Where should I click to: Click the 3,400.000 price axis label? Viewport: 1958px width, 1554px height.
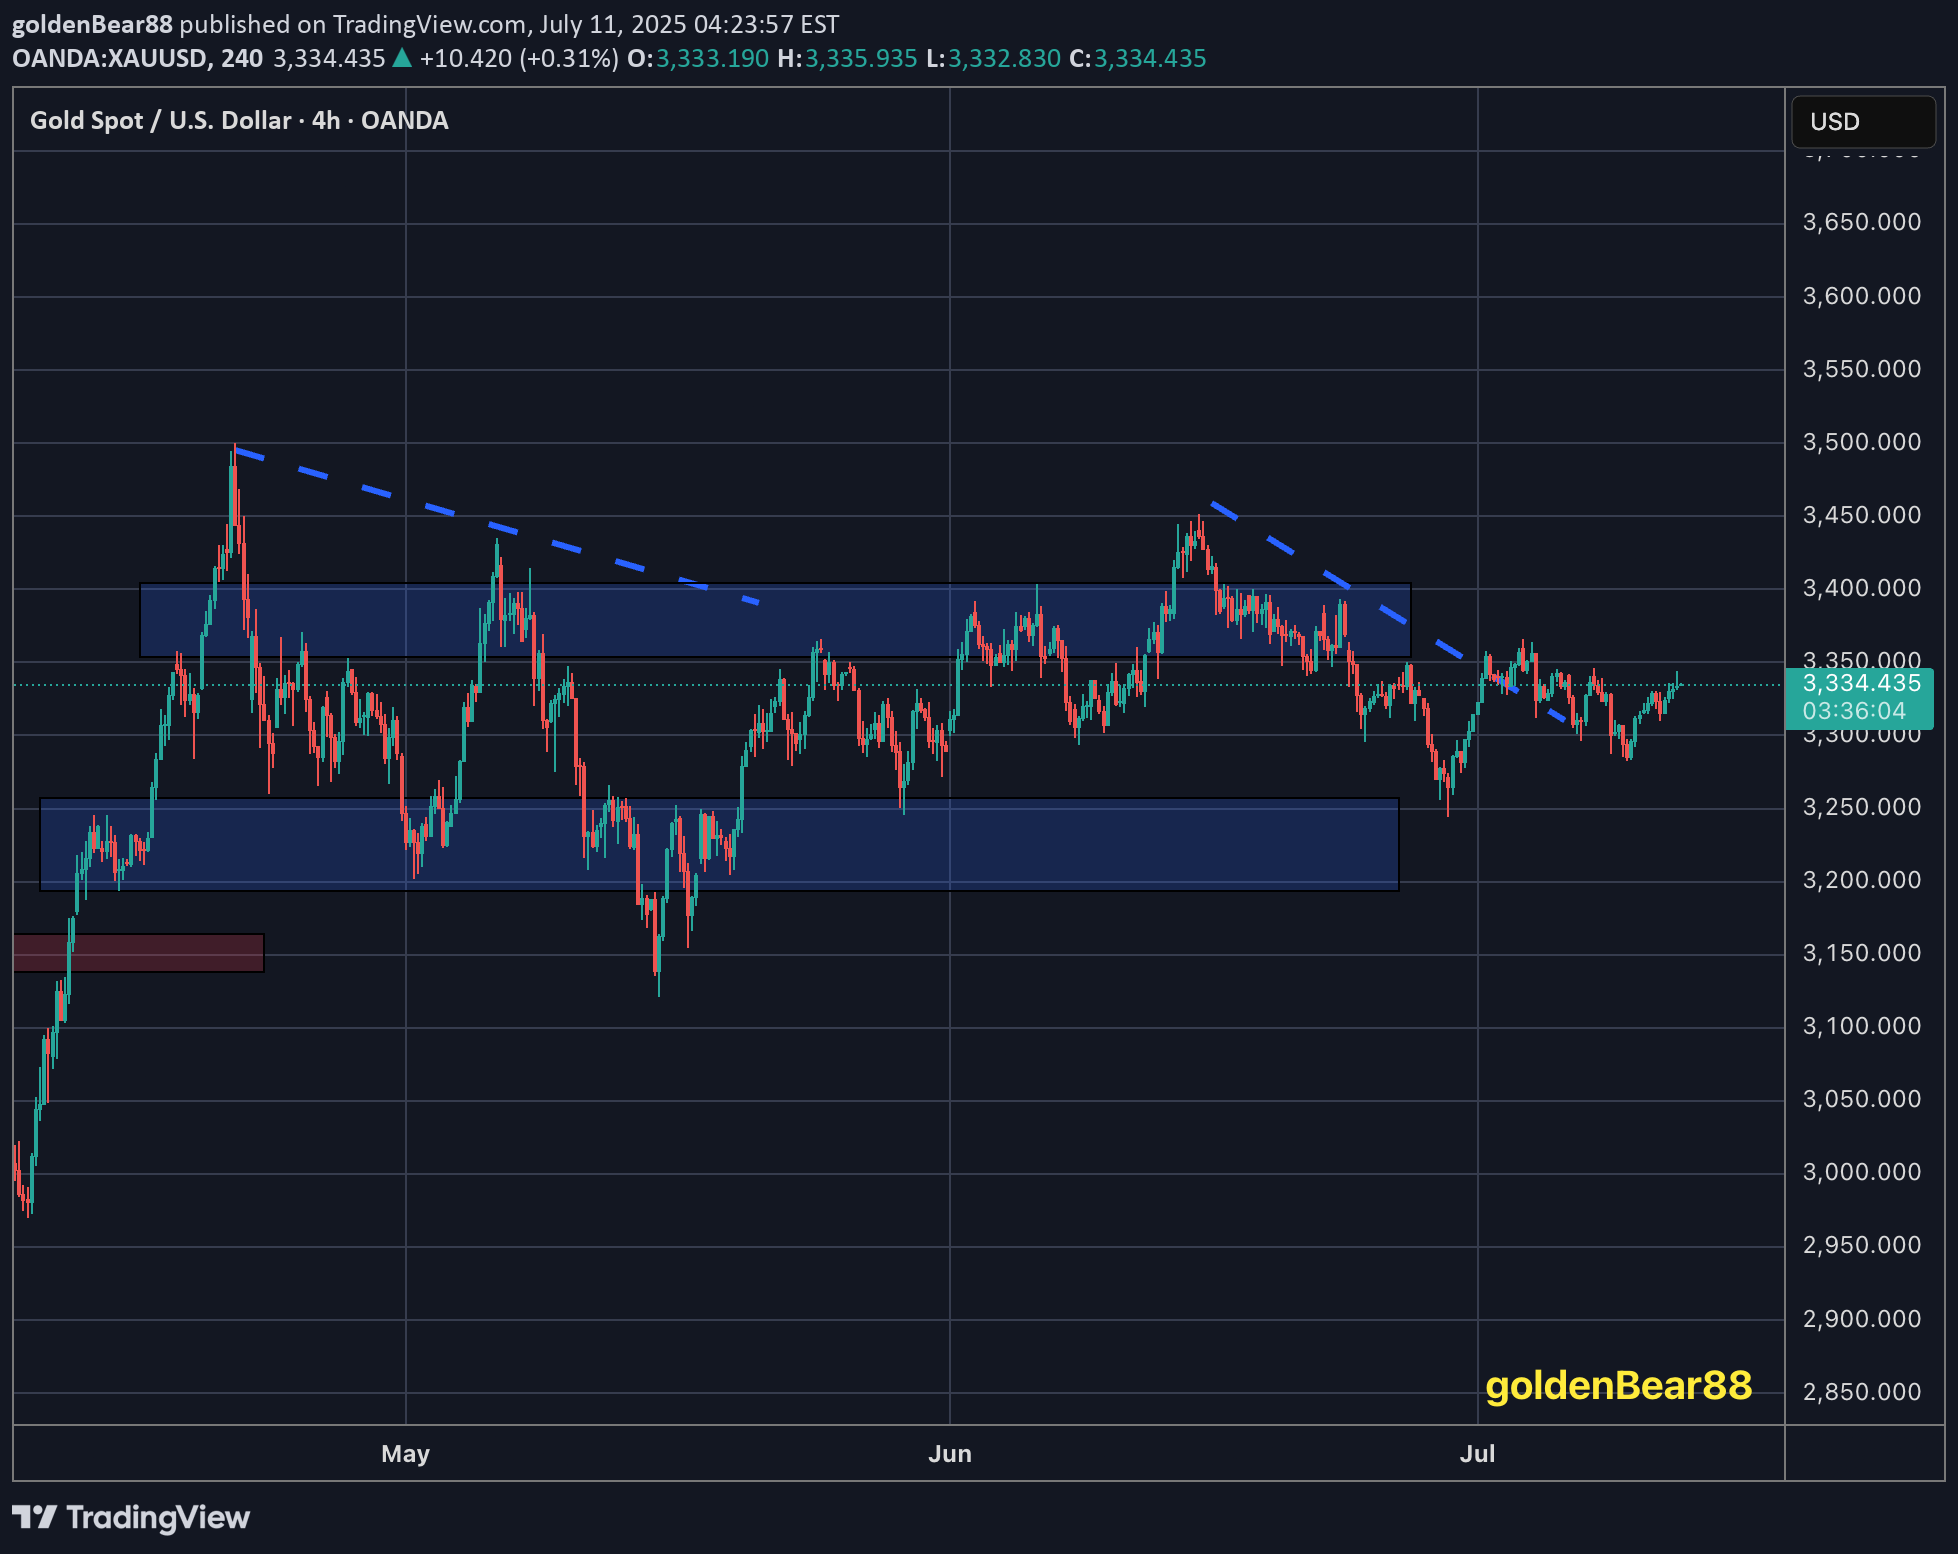point(1861,588)
